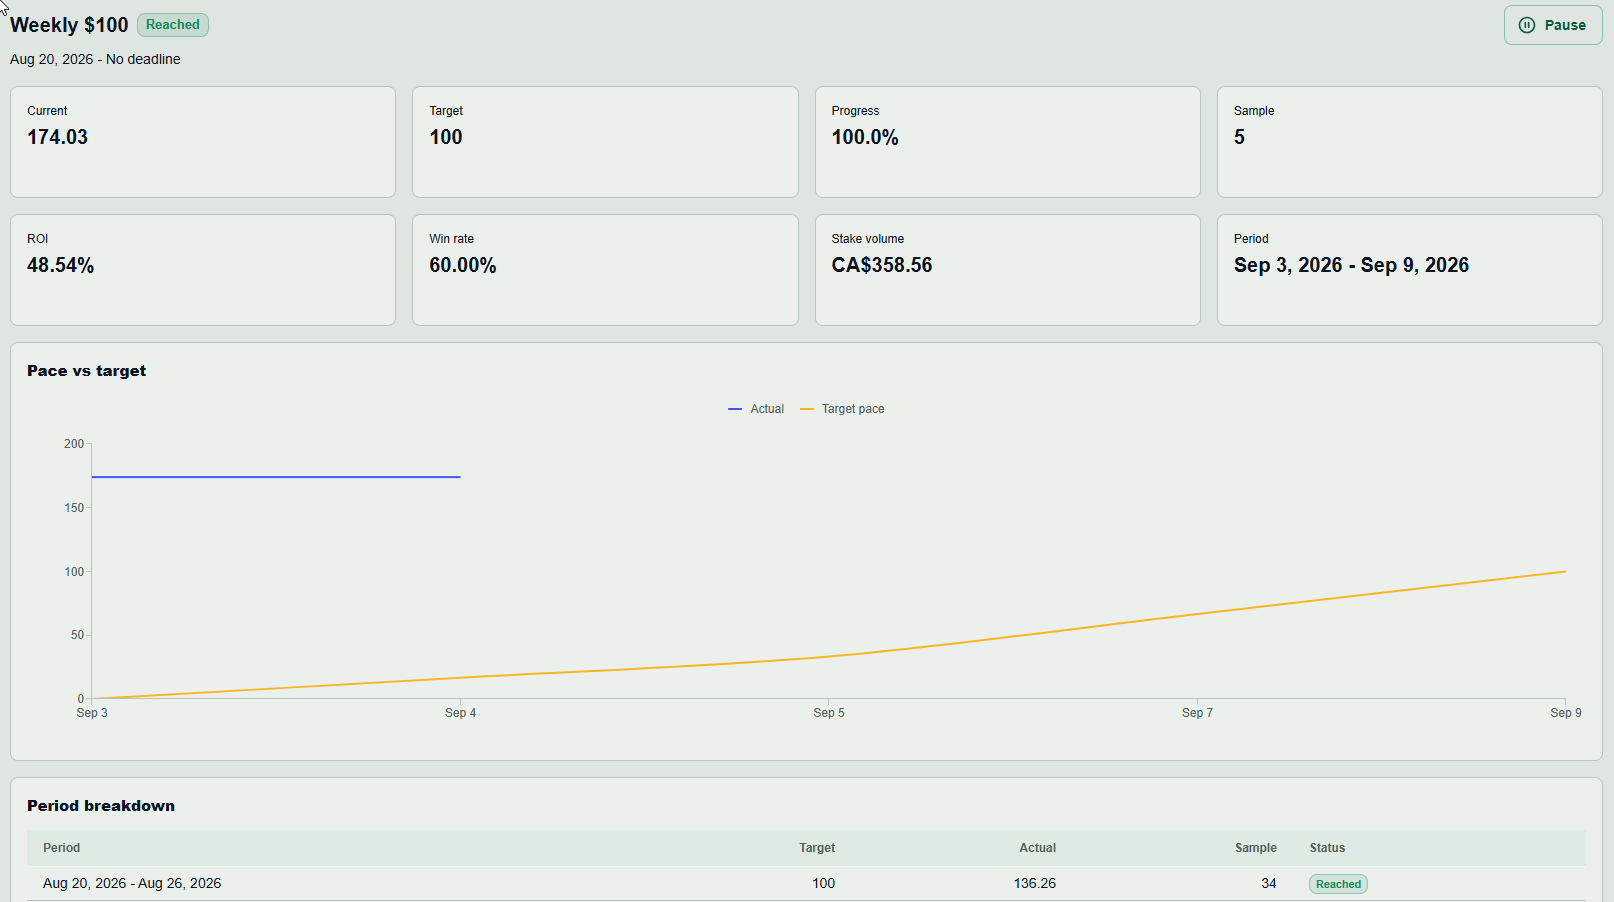This screenshot has height=902, width=1614.
Task: Click the 136.26 actual value cell
Action: point(1035,884)
